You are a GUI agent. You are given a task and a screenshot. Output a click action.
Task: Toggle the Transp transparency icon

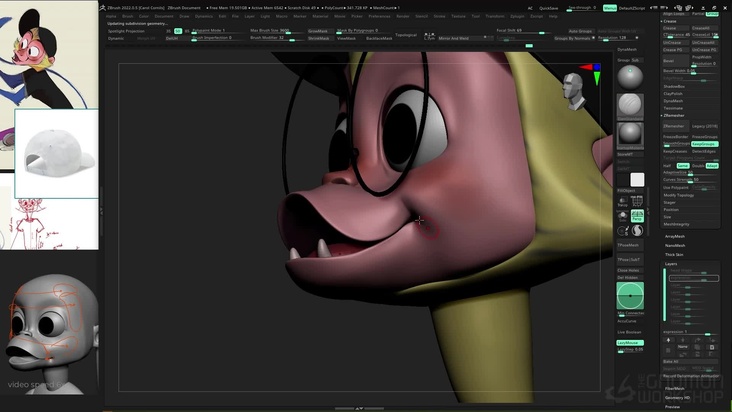coord(623,202)
